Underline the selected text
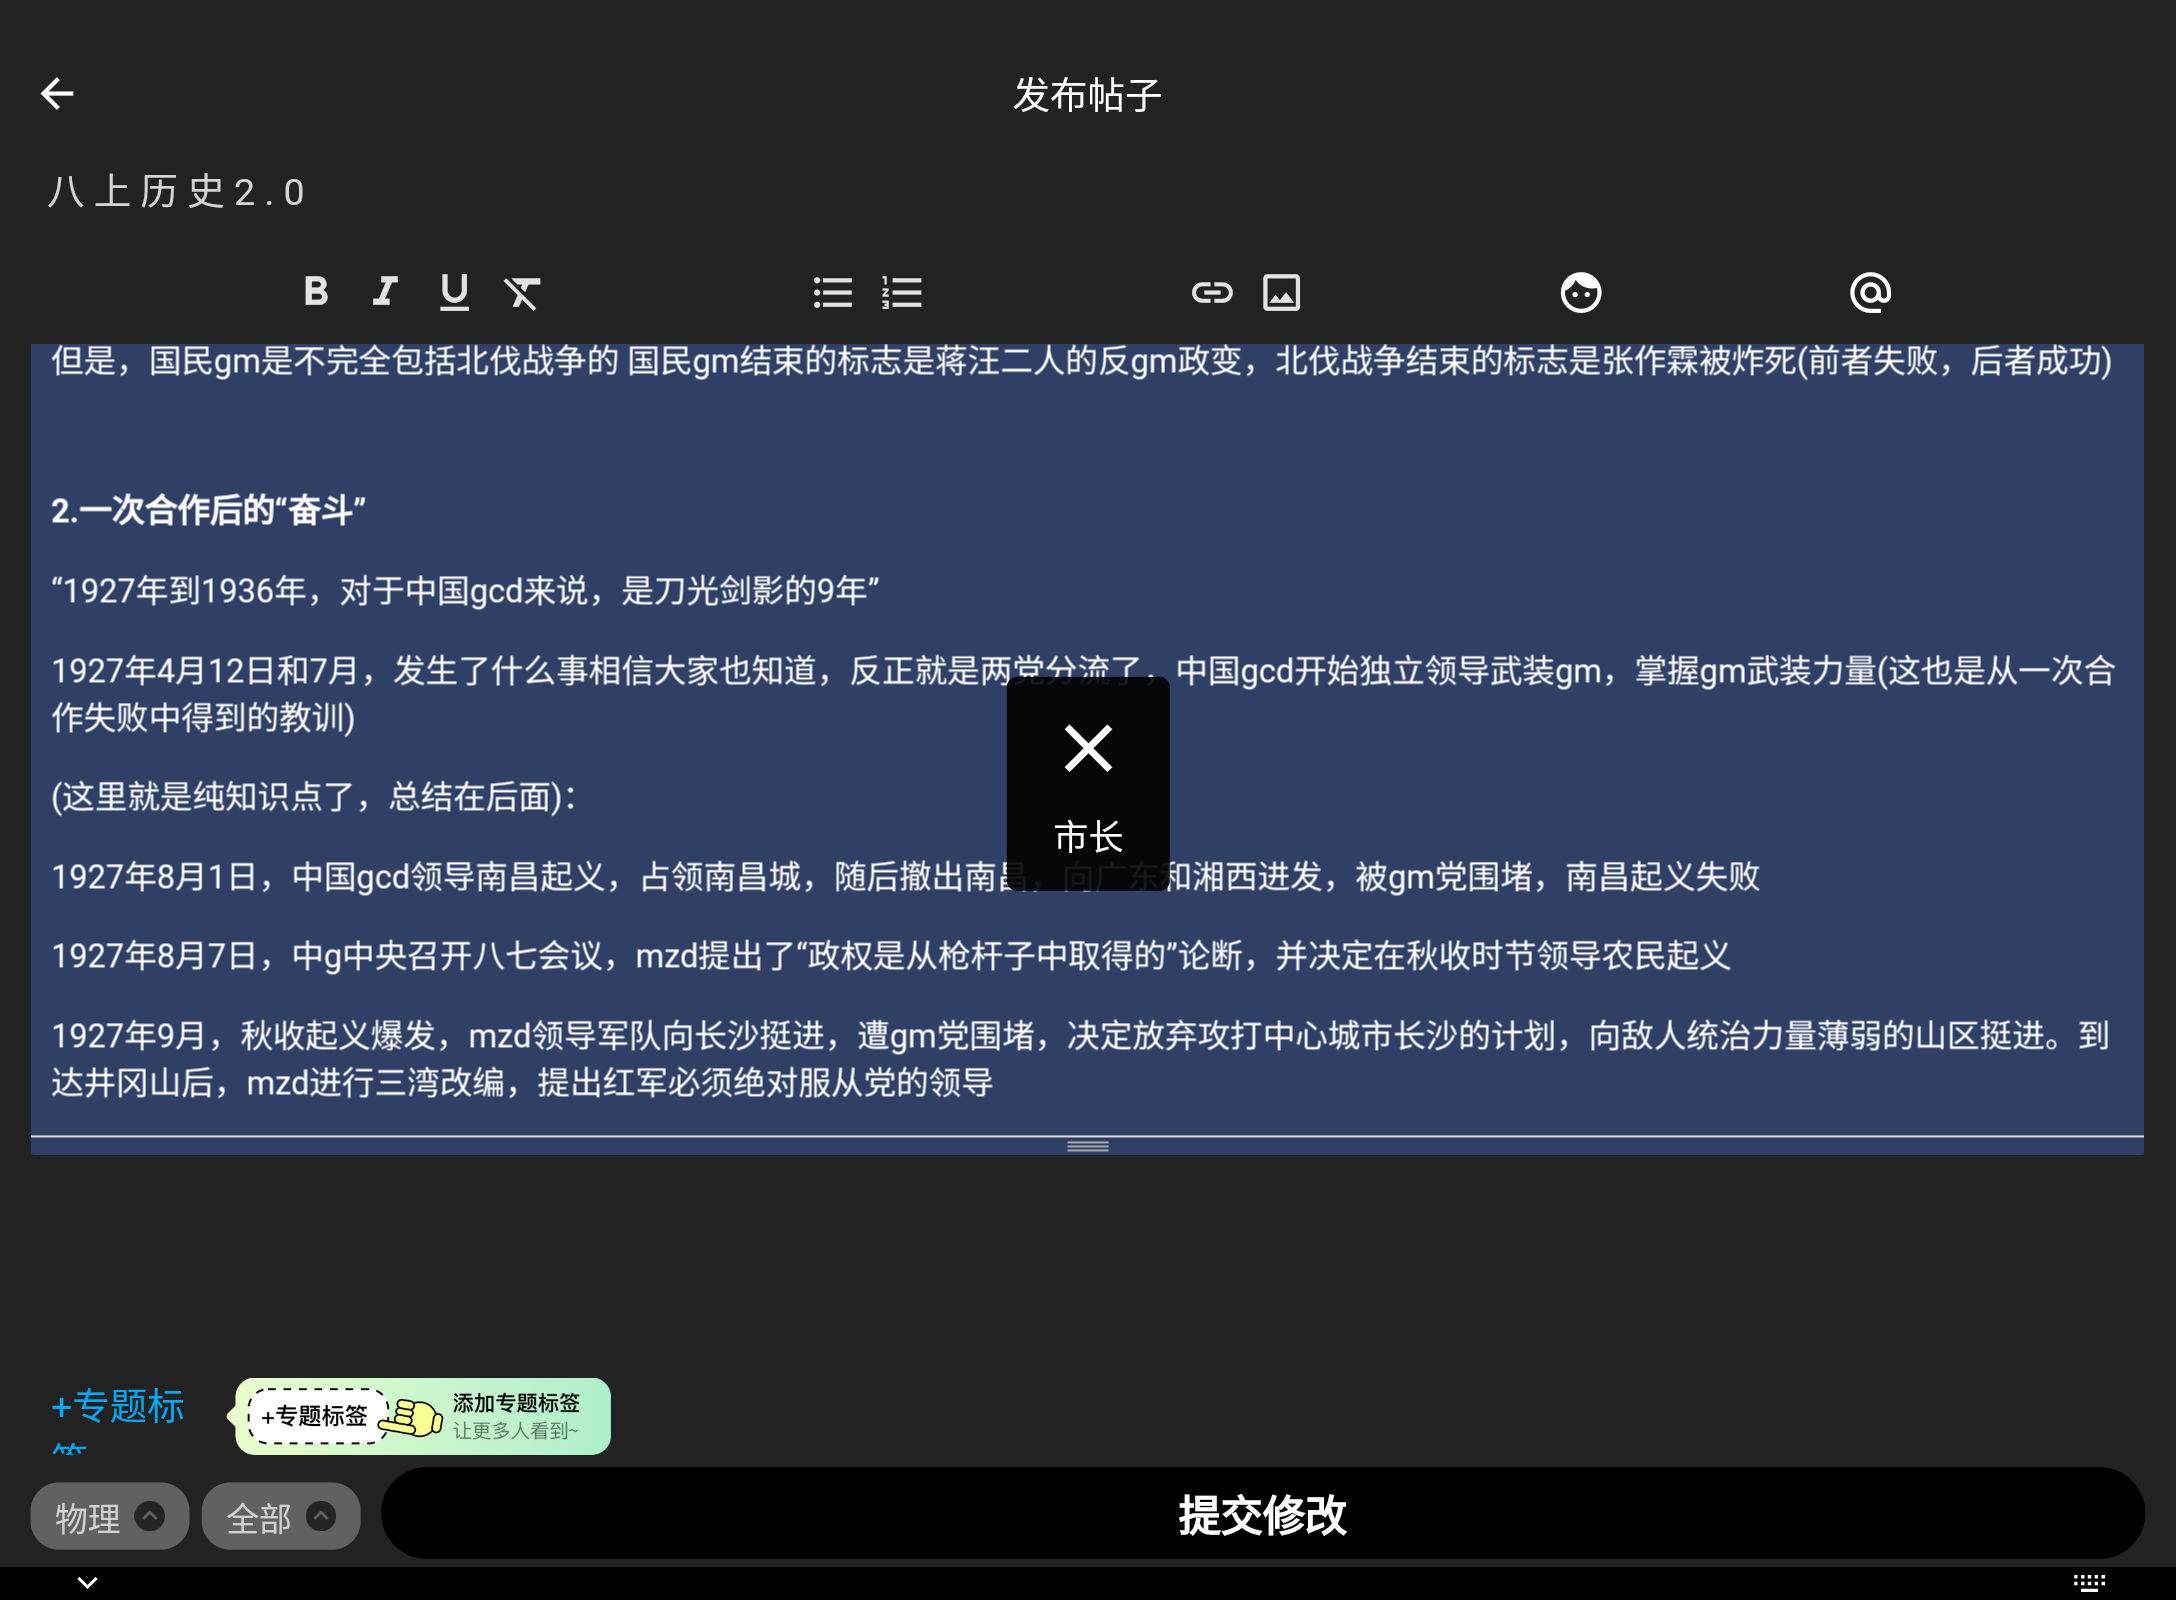This screenshot has width=2176, height=1600. (455, 292)
